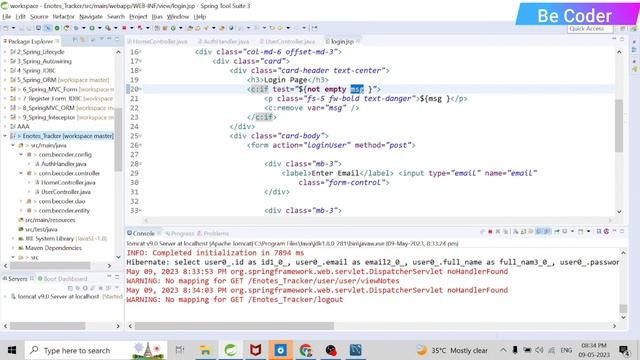Click Package Explorer horizontal scrollbar thumb
Image resolution: width=640 pixels, height=360 pixels.
50,266
